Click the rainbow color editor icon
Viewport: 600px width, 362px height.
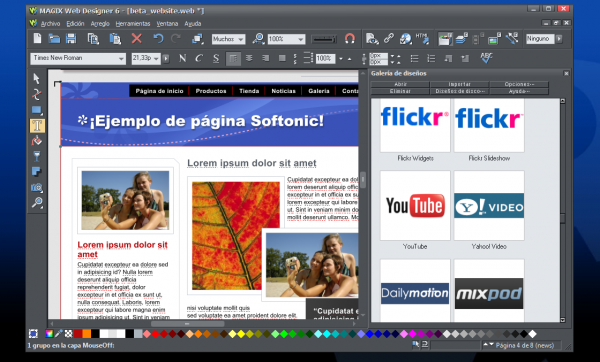49,334
